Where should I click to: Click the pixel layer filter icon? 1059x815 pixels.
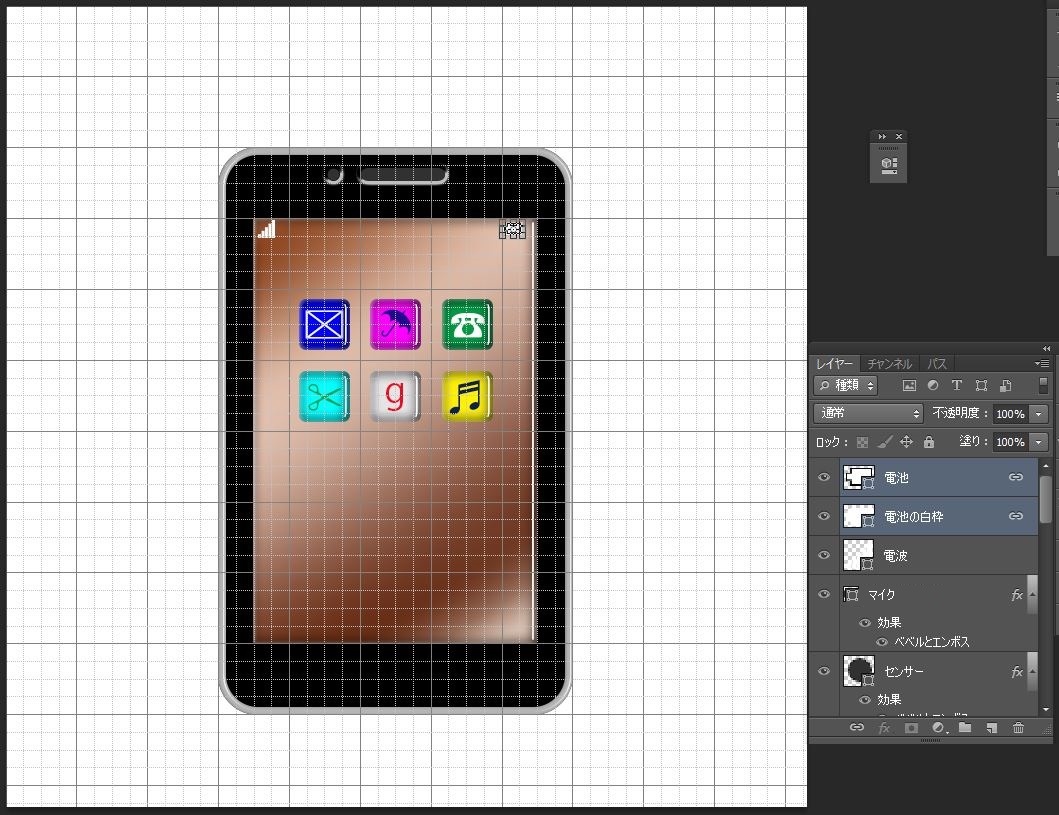[x=909, y=385]
